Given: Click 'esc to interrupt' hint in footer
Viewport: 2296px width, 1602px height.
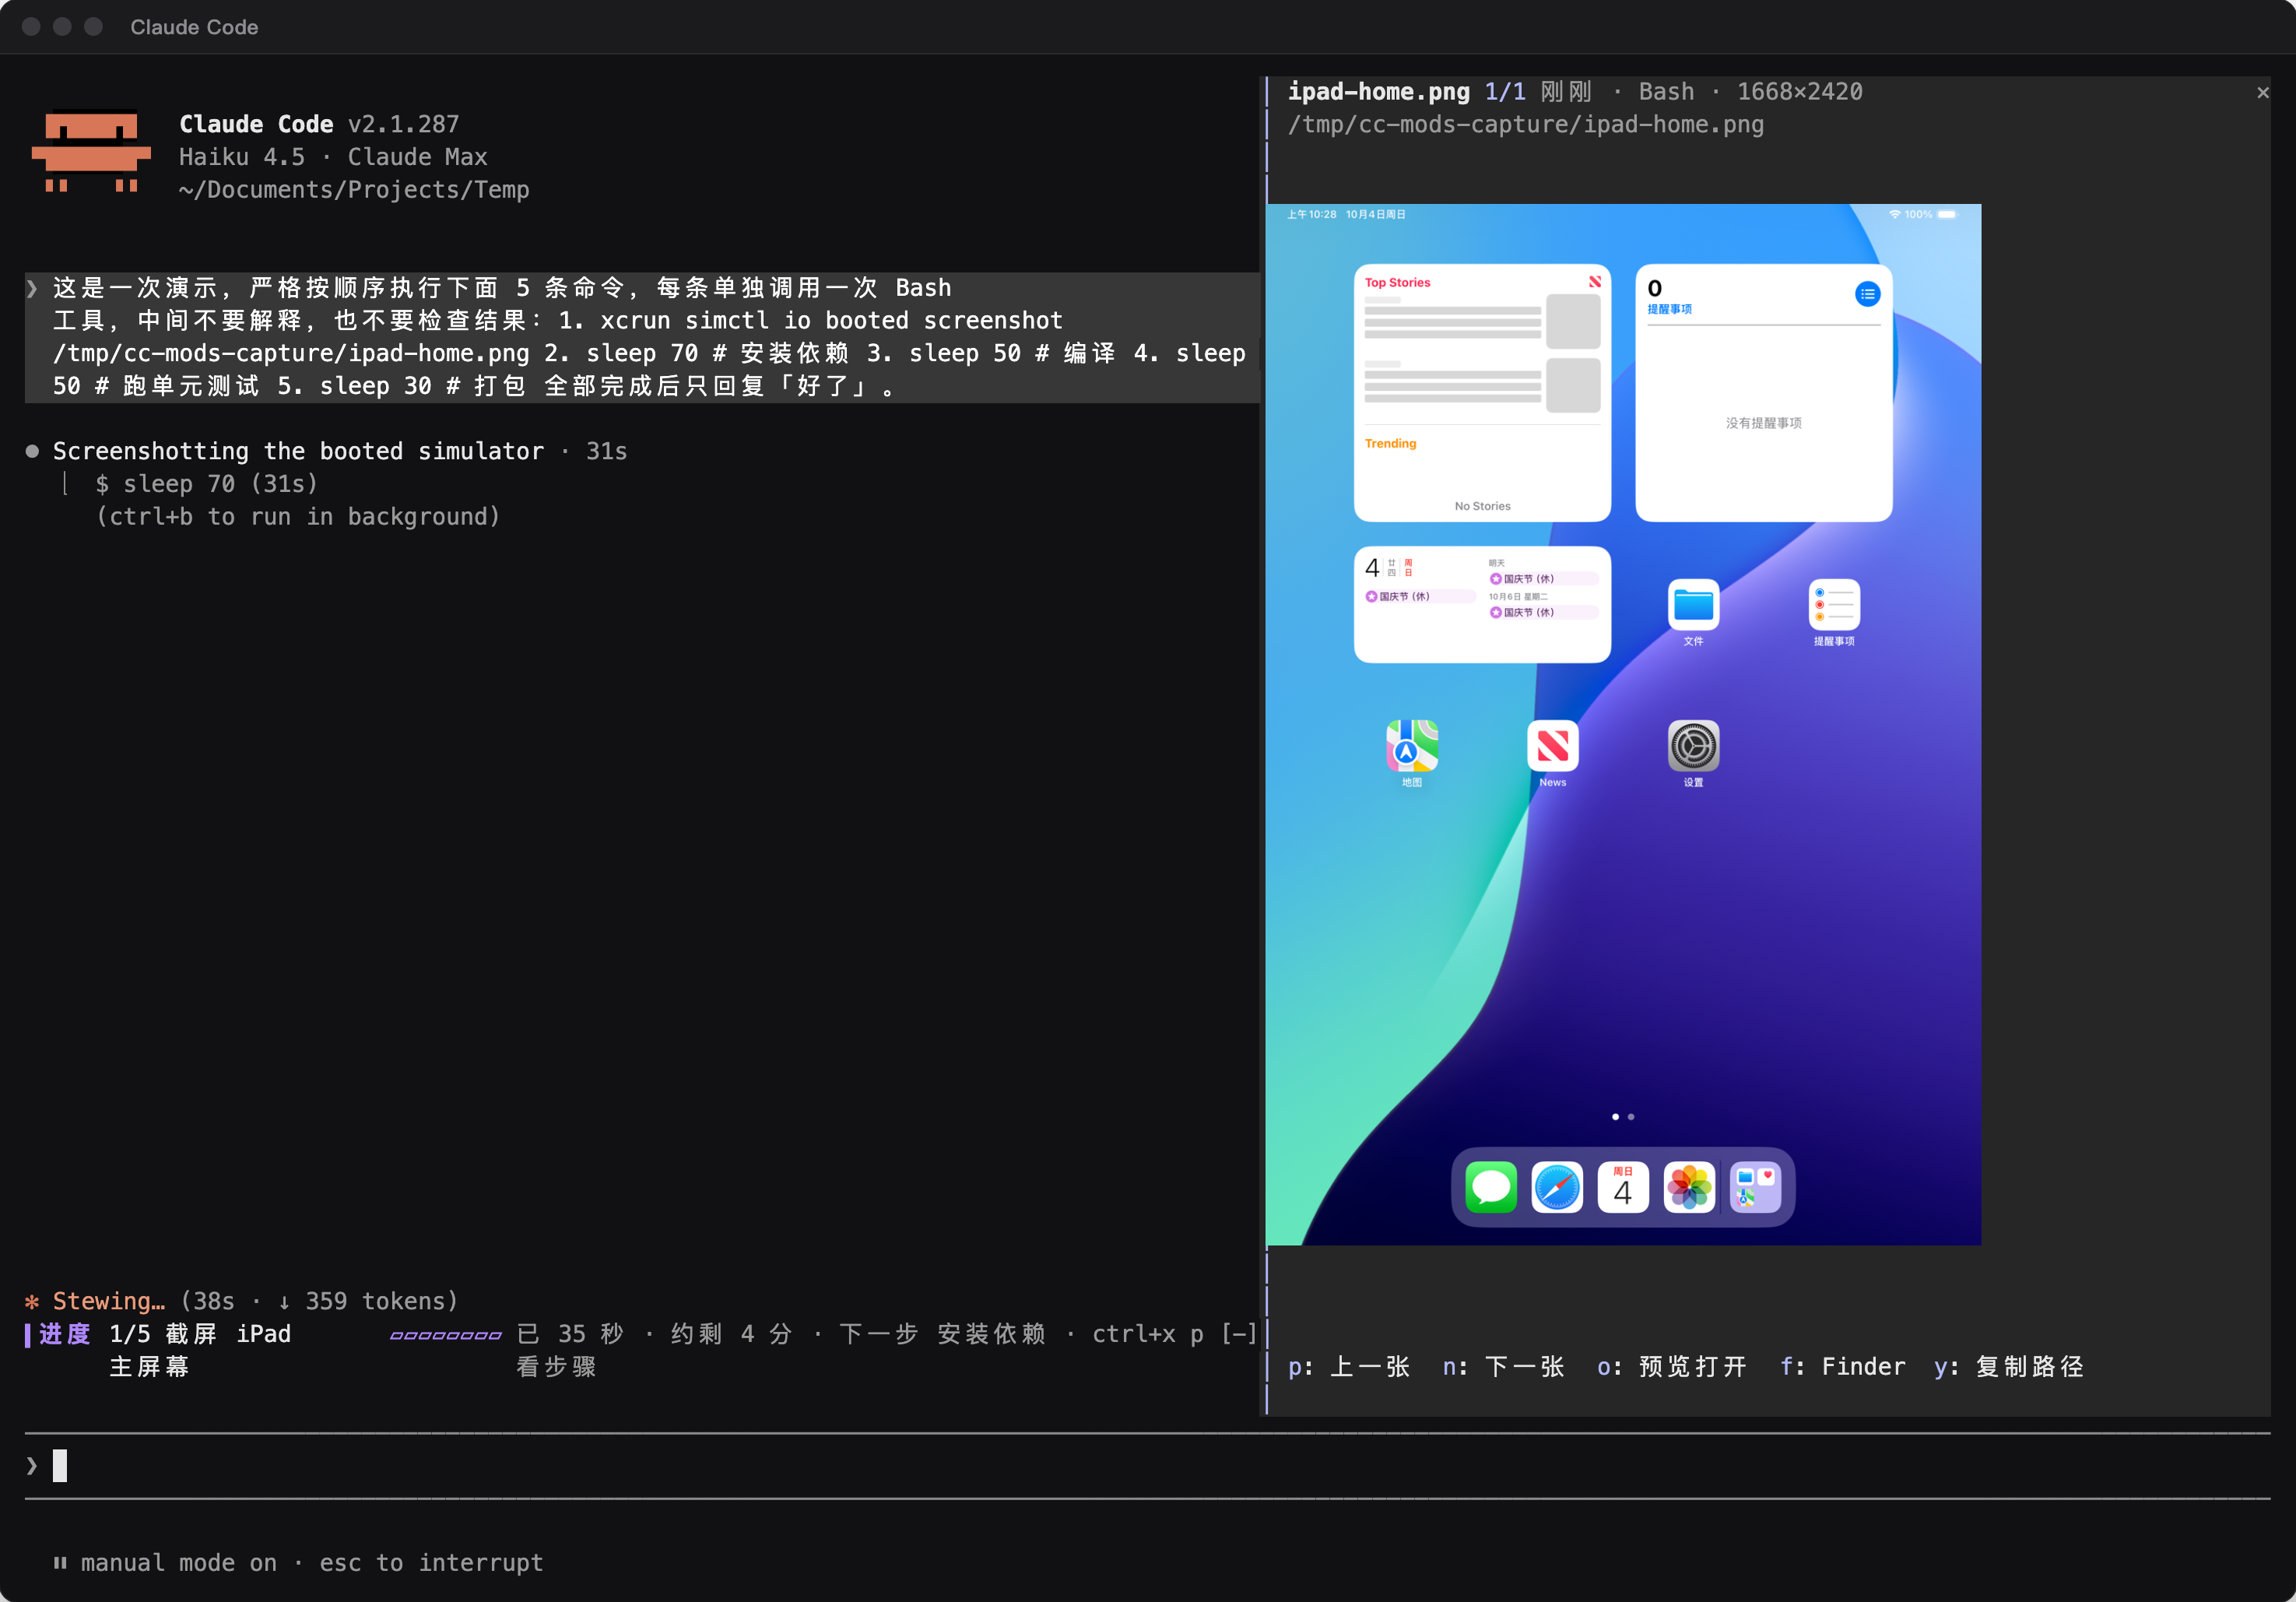Looking at the screenshot, I should 431,1563.
